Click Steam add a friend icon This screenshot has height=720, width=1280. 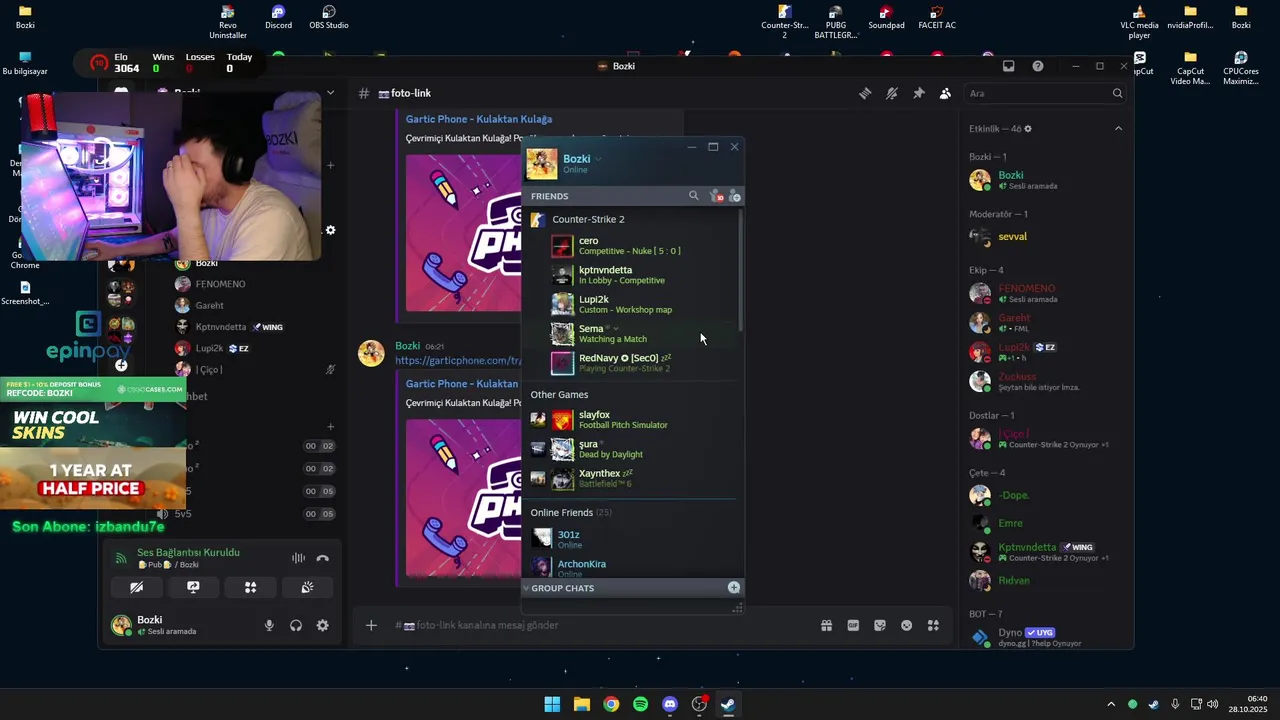pyautogui.click(x=735, y=196)
